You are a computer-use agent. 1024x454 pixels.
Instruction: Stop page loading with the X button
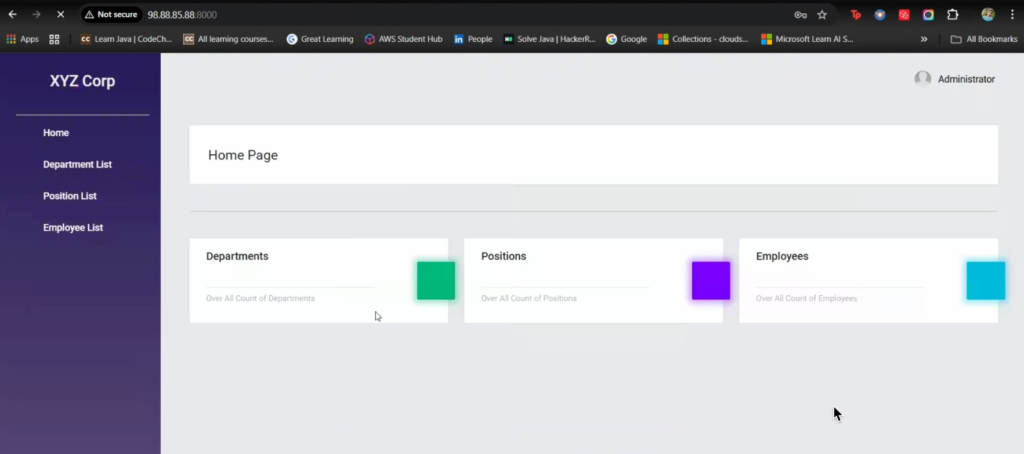60,15
